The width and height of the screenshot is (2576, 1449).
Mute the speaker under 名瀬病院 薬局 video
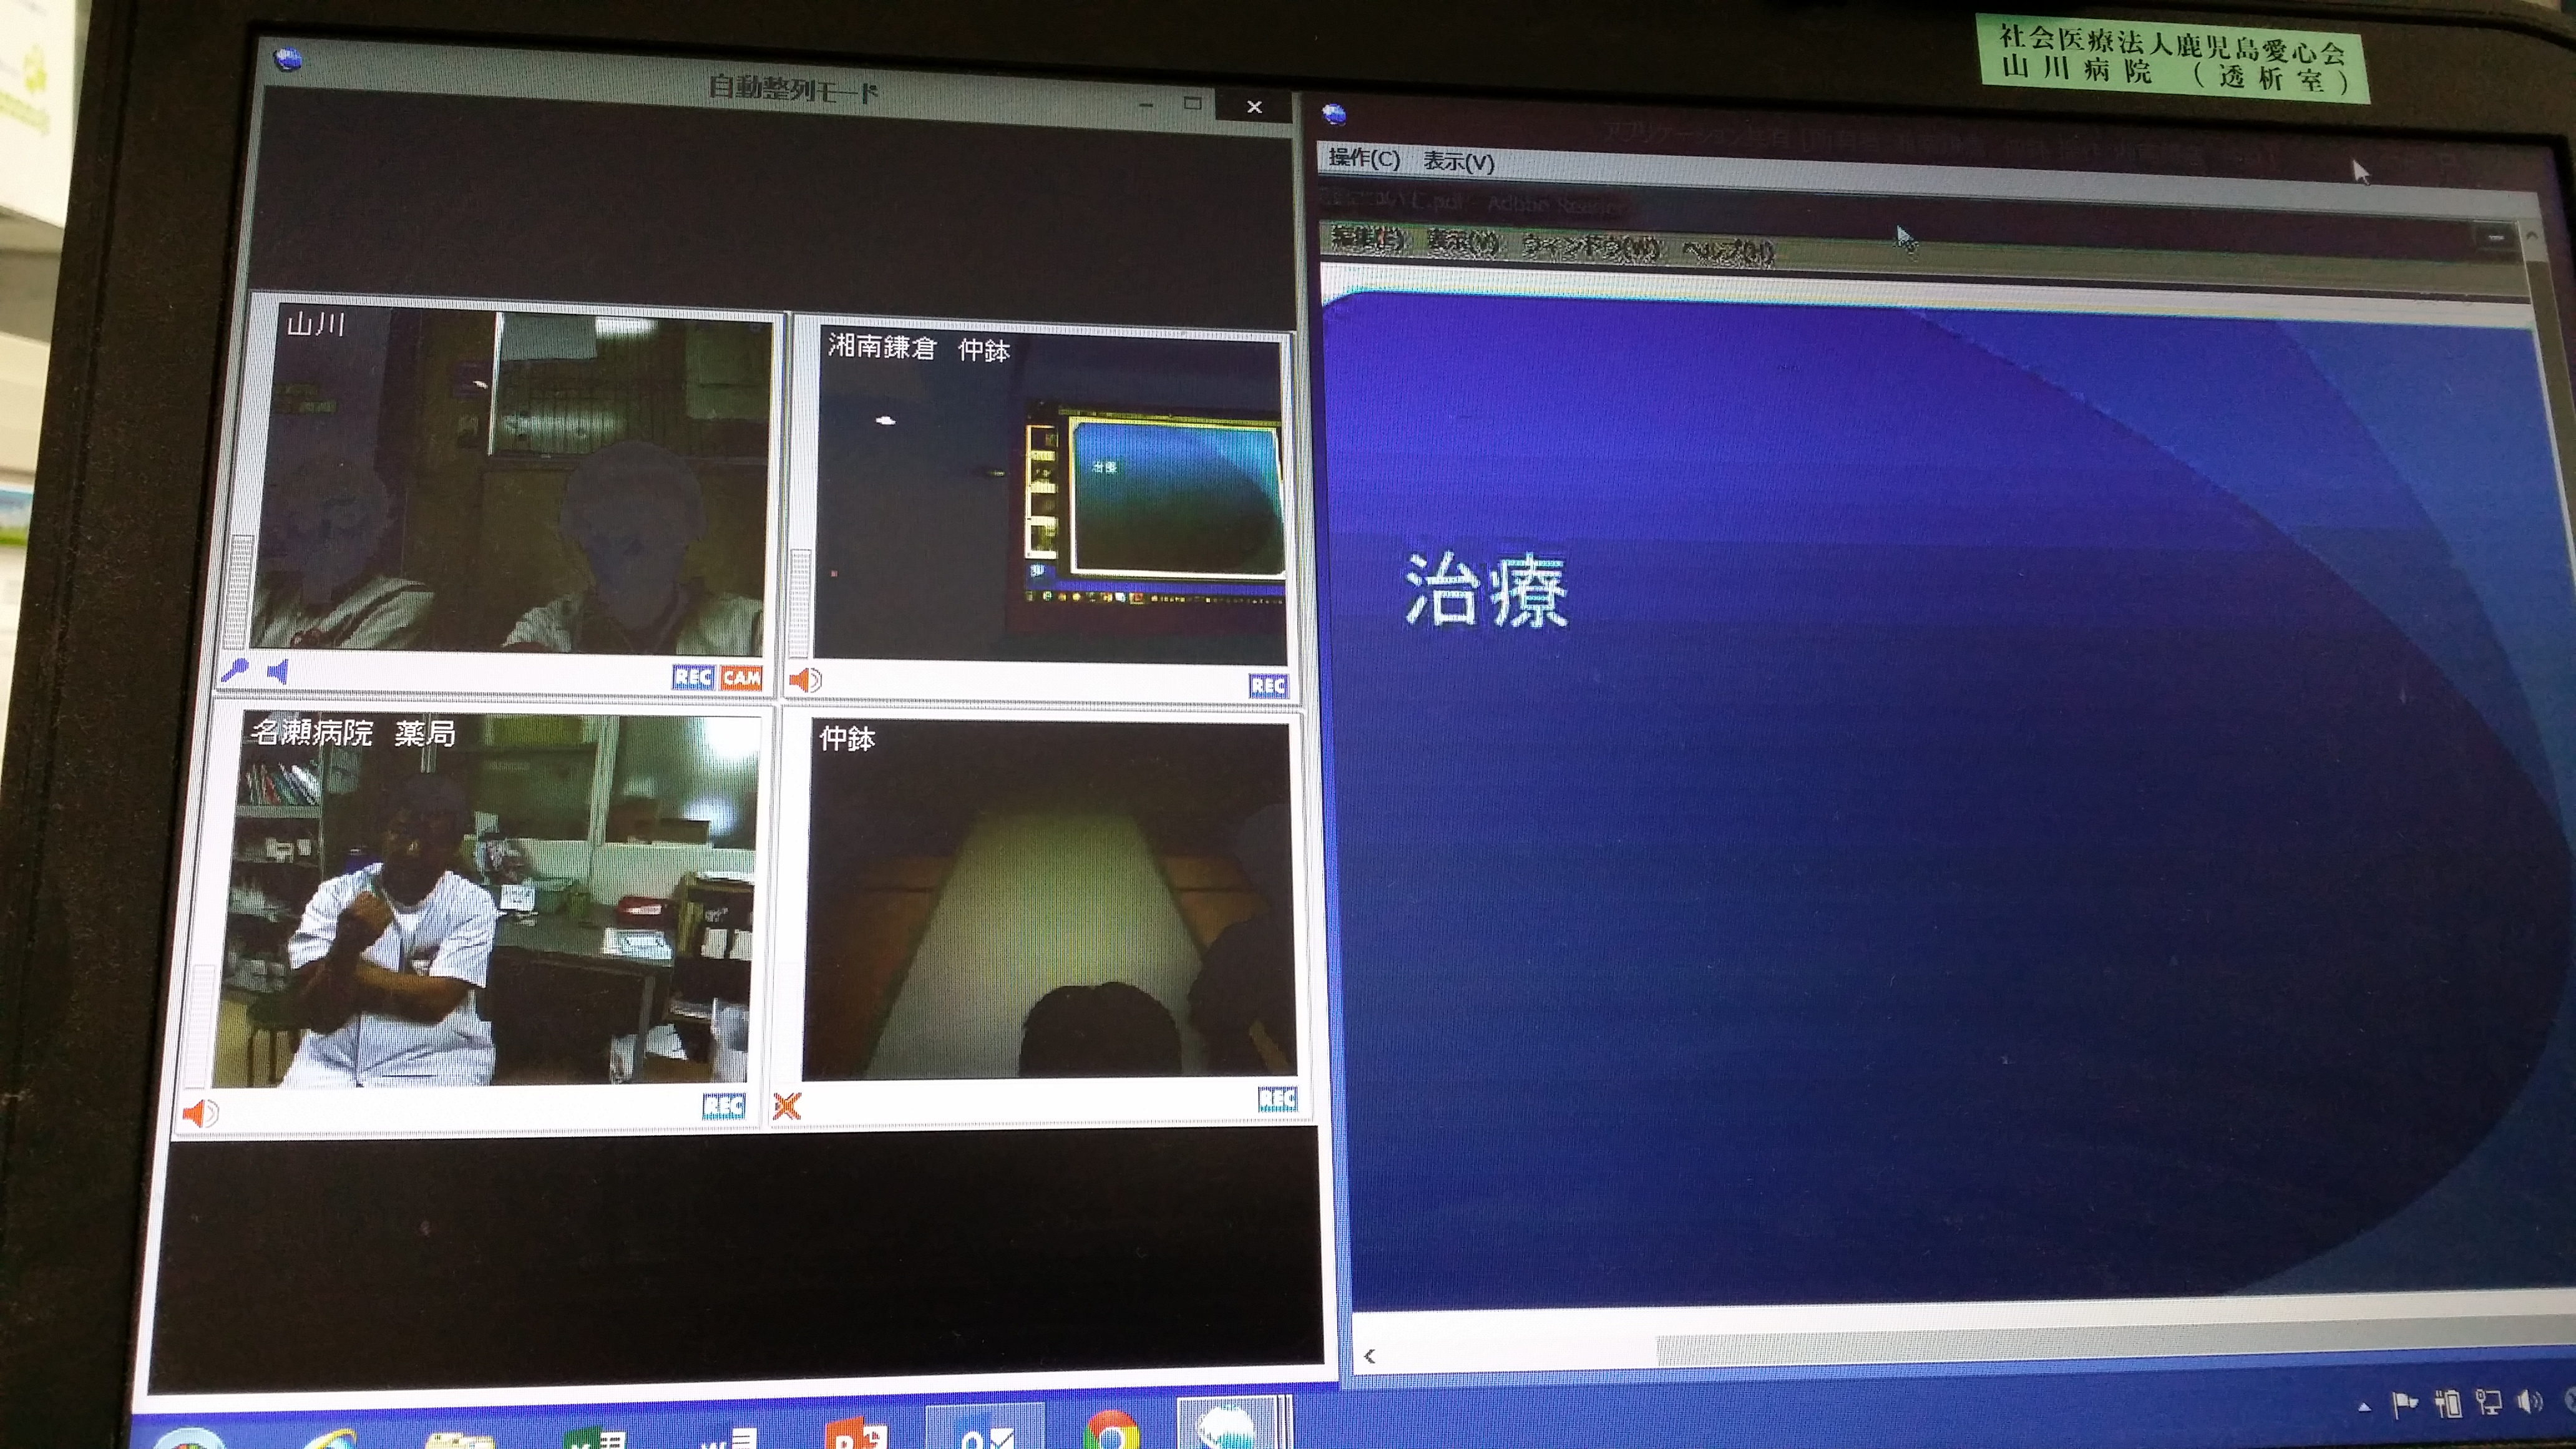pos(200,1112)
